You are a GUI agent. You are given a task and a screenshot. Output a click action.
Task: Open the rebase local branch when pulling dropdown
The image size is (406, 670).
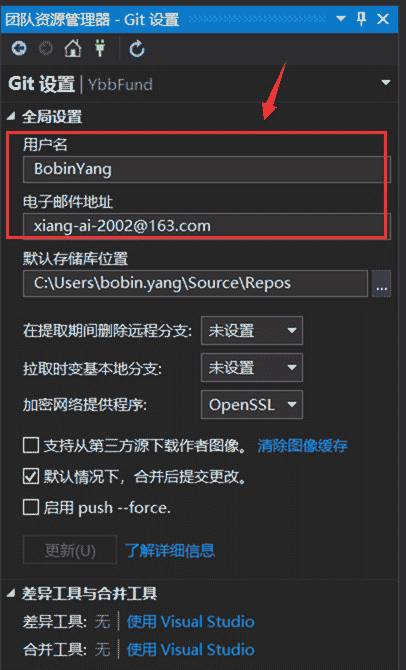click(x=252, y=367)
